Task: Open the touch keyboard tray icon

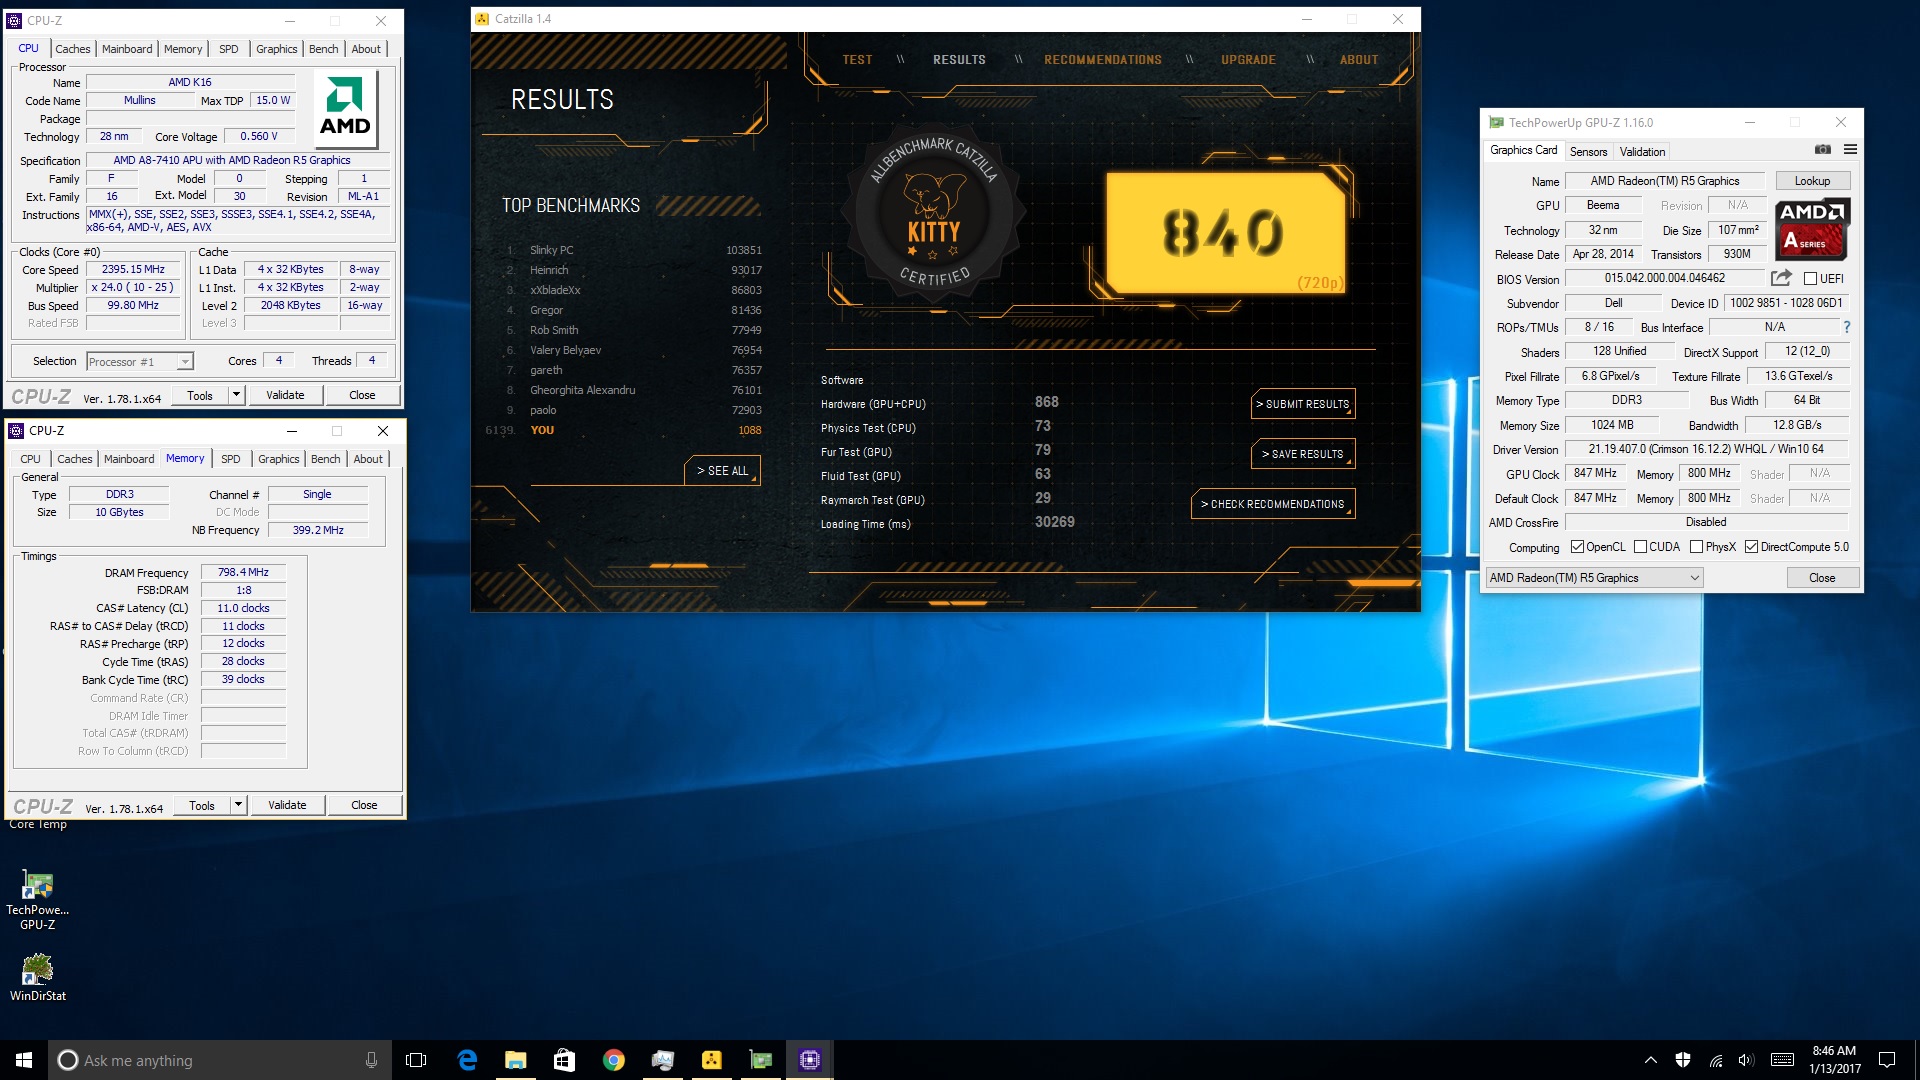Action: [1782, 1060]
